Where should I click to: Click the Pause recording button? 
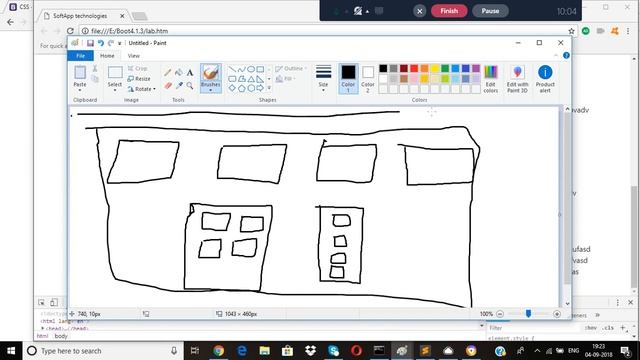[x=490, y=11]
